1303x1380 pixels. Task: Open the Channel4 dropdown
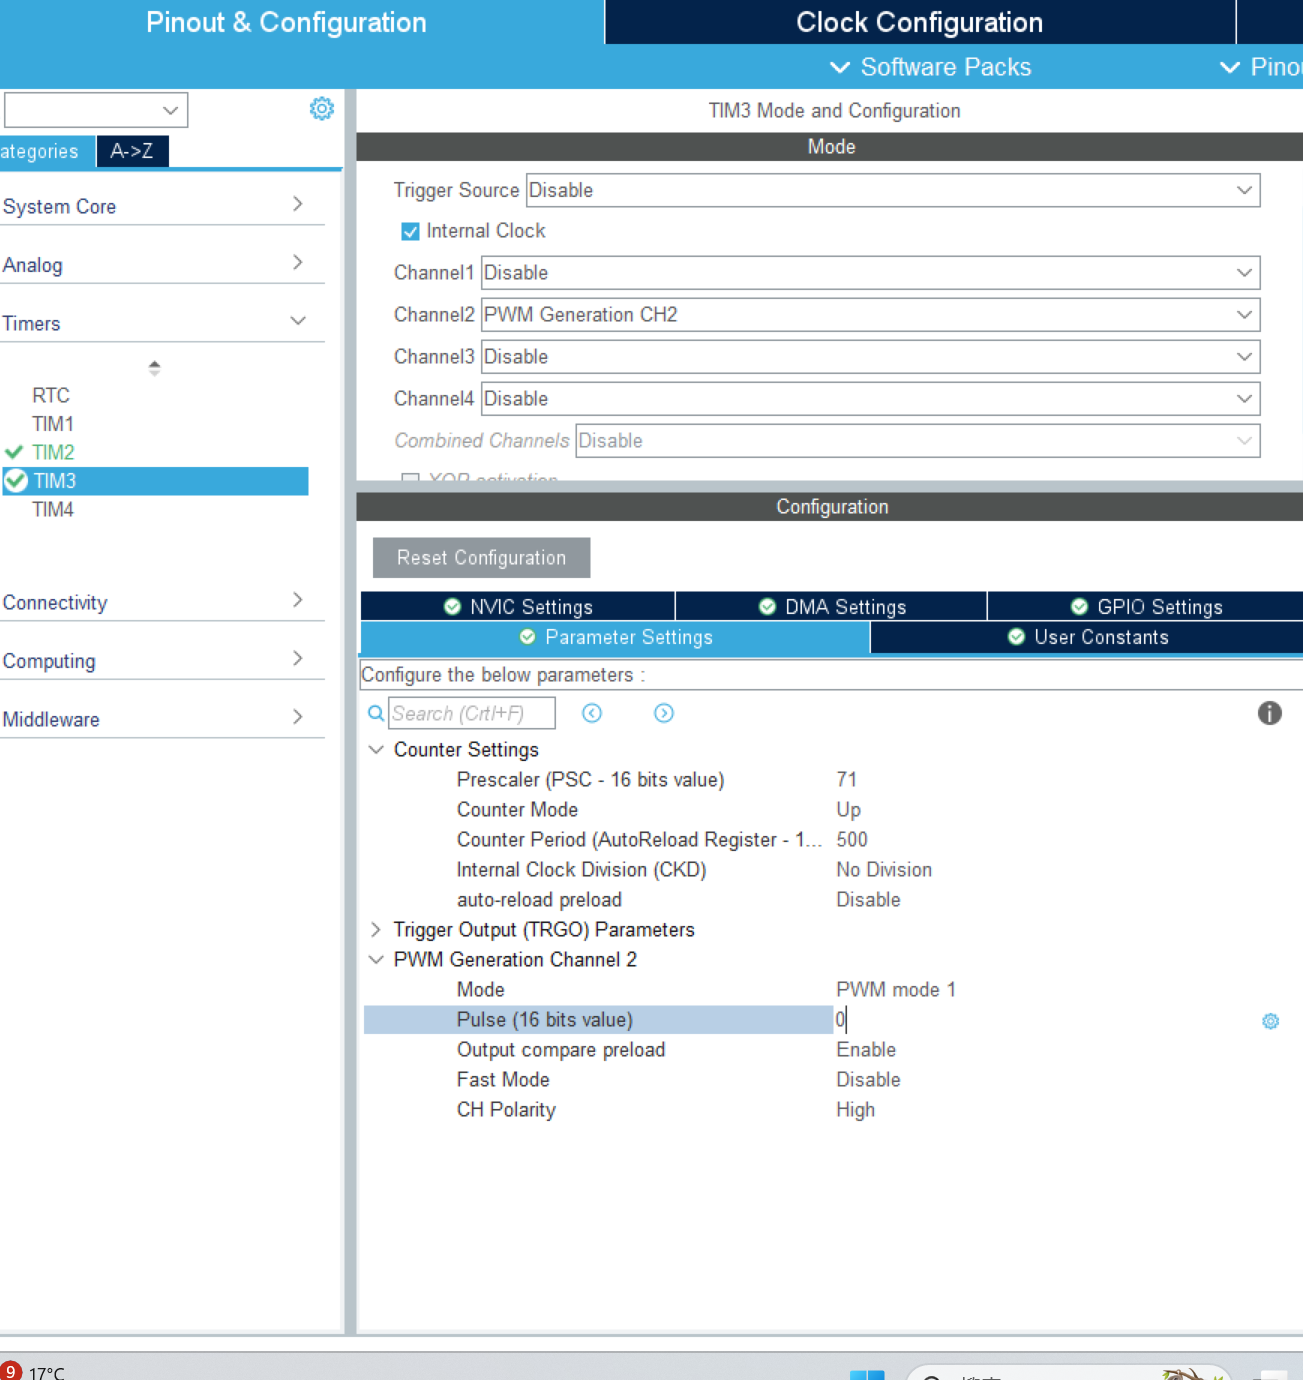870,399
